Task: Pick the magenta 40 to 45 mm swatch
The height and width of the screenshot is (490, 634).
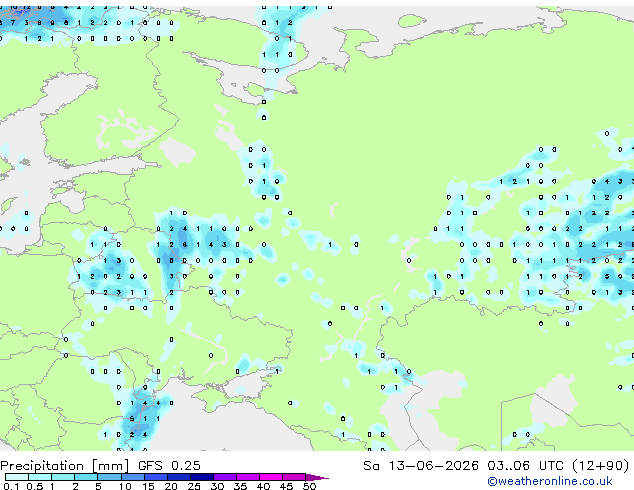Action: tap(271, 477)
